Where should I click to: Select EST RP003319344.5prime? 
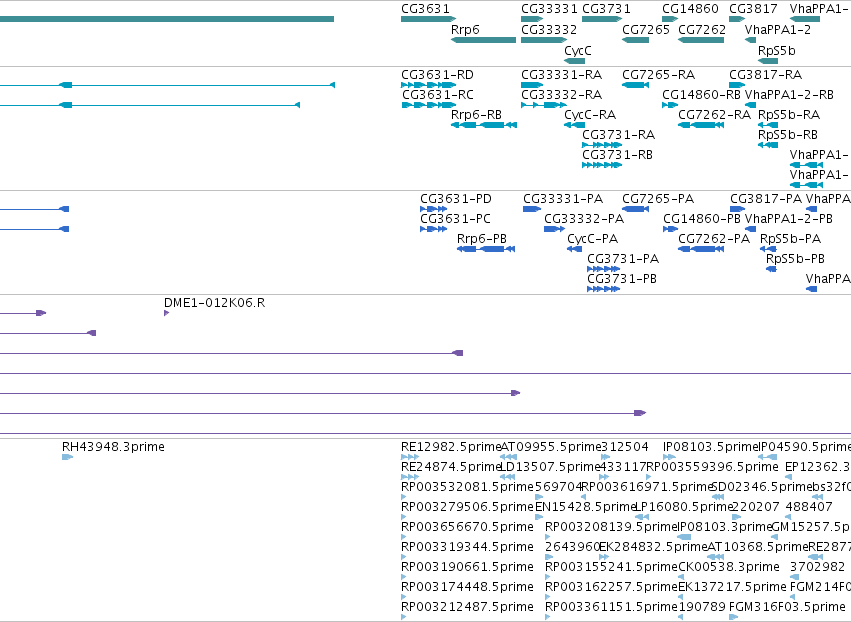coord(467,547)
